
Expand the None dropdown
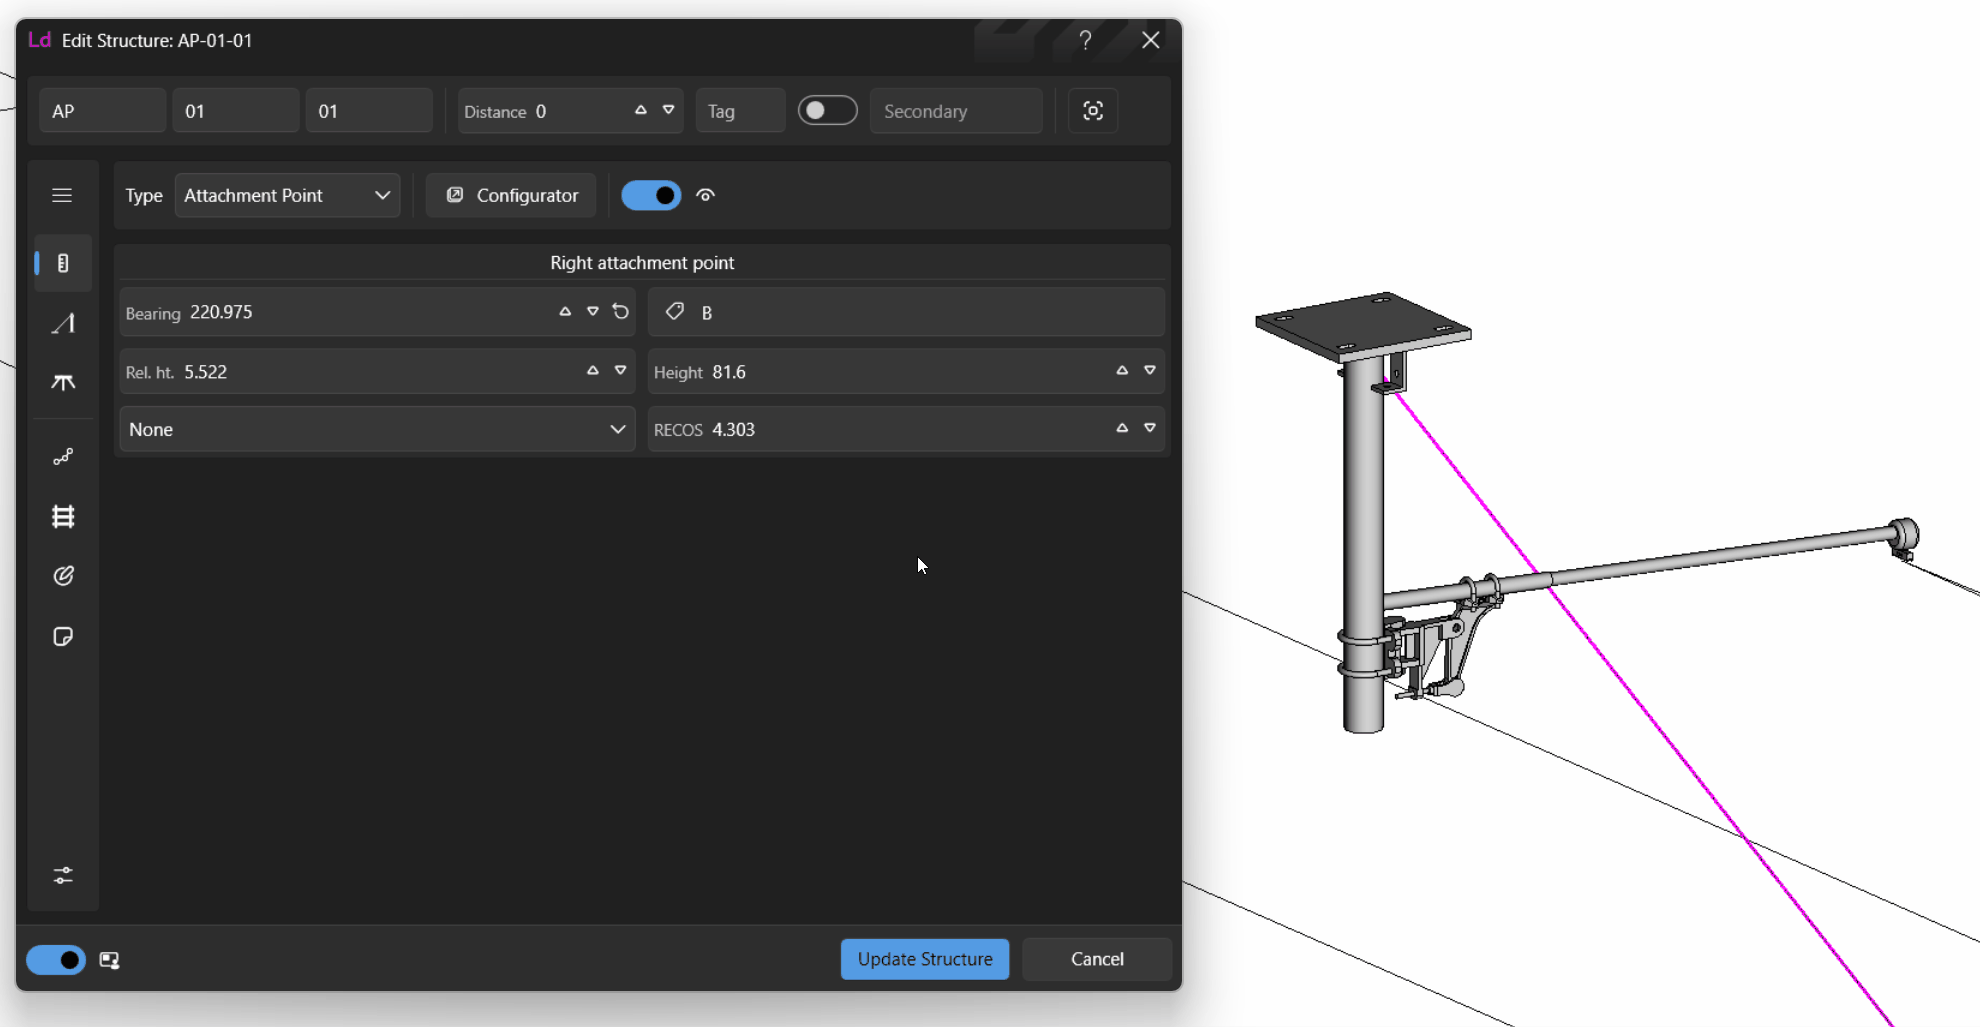coord(377,429)
